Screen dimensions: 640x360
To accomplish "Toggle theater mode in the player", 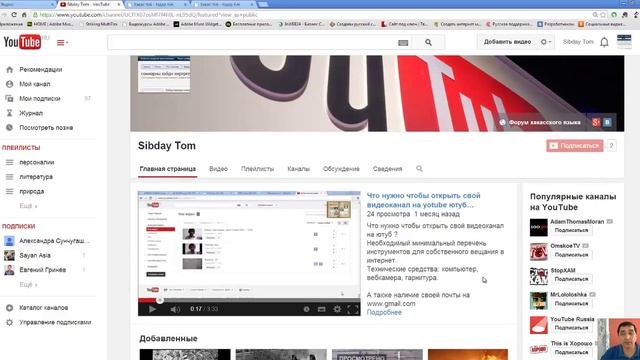I will click(x=322, y=309).
